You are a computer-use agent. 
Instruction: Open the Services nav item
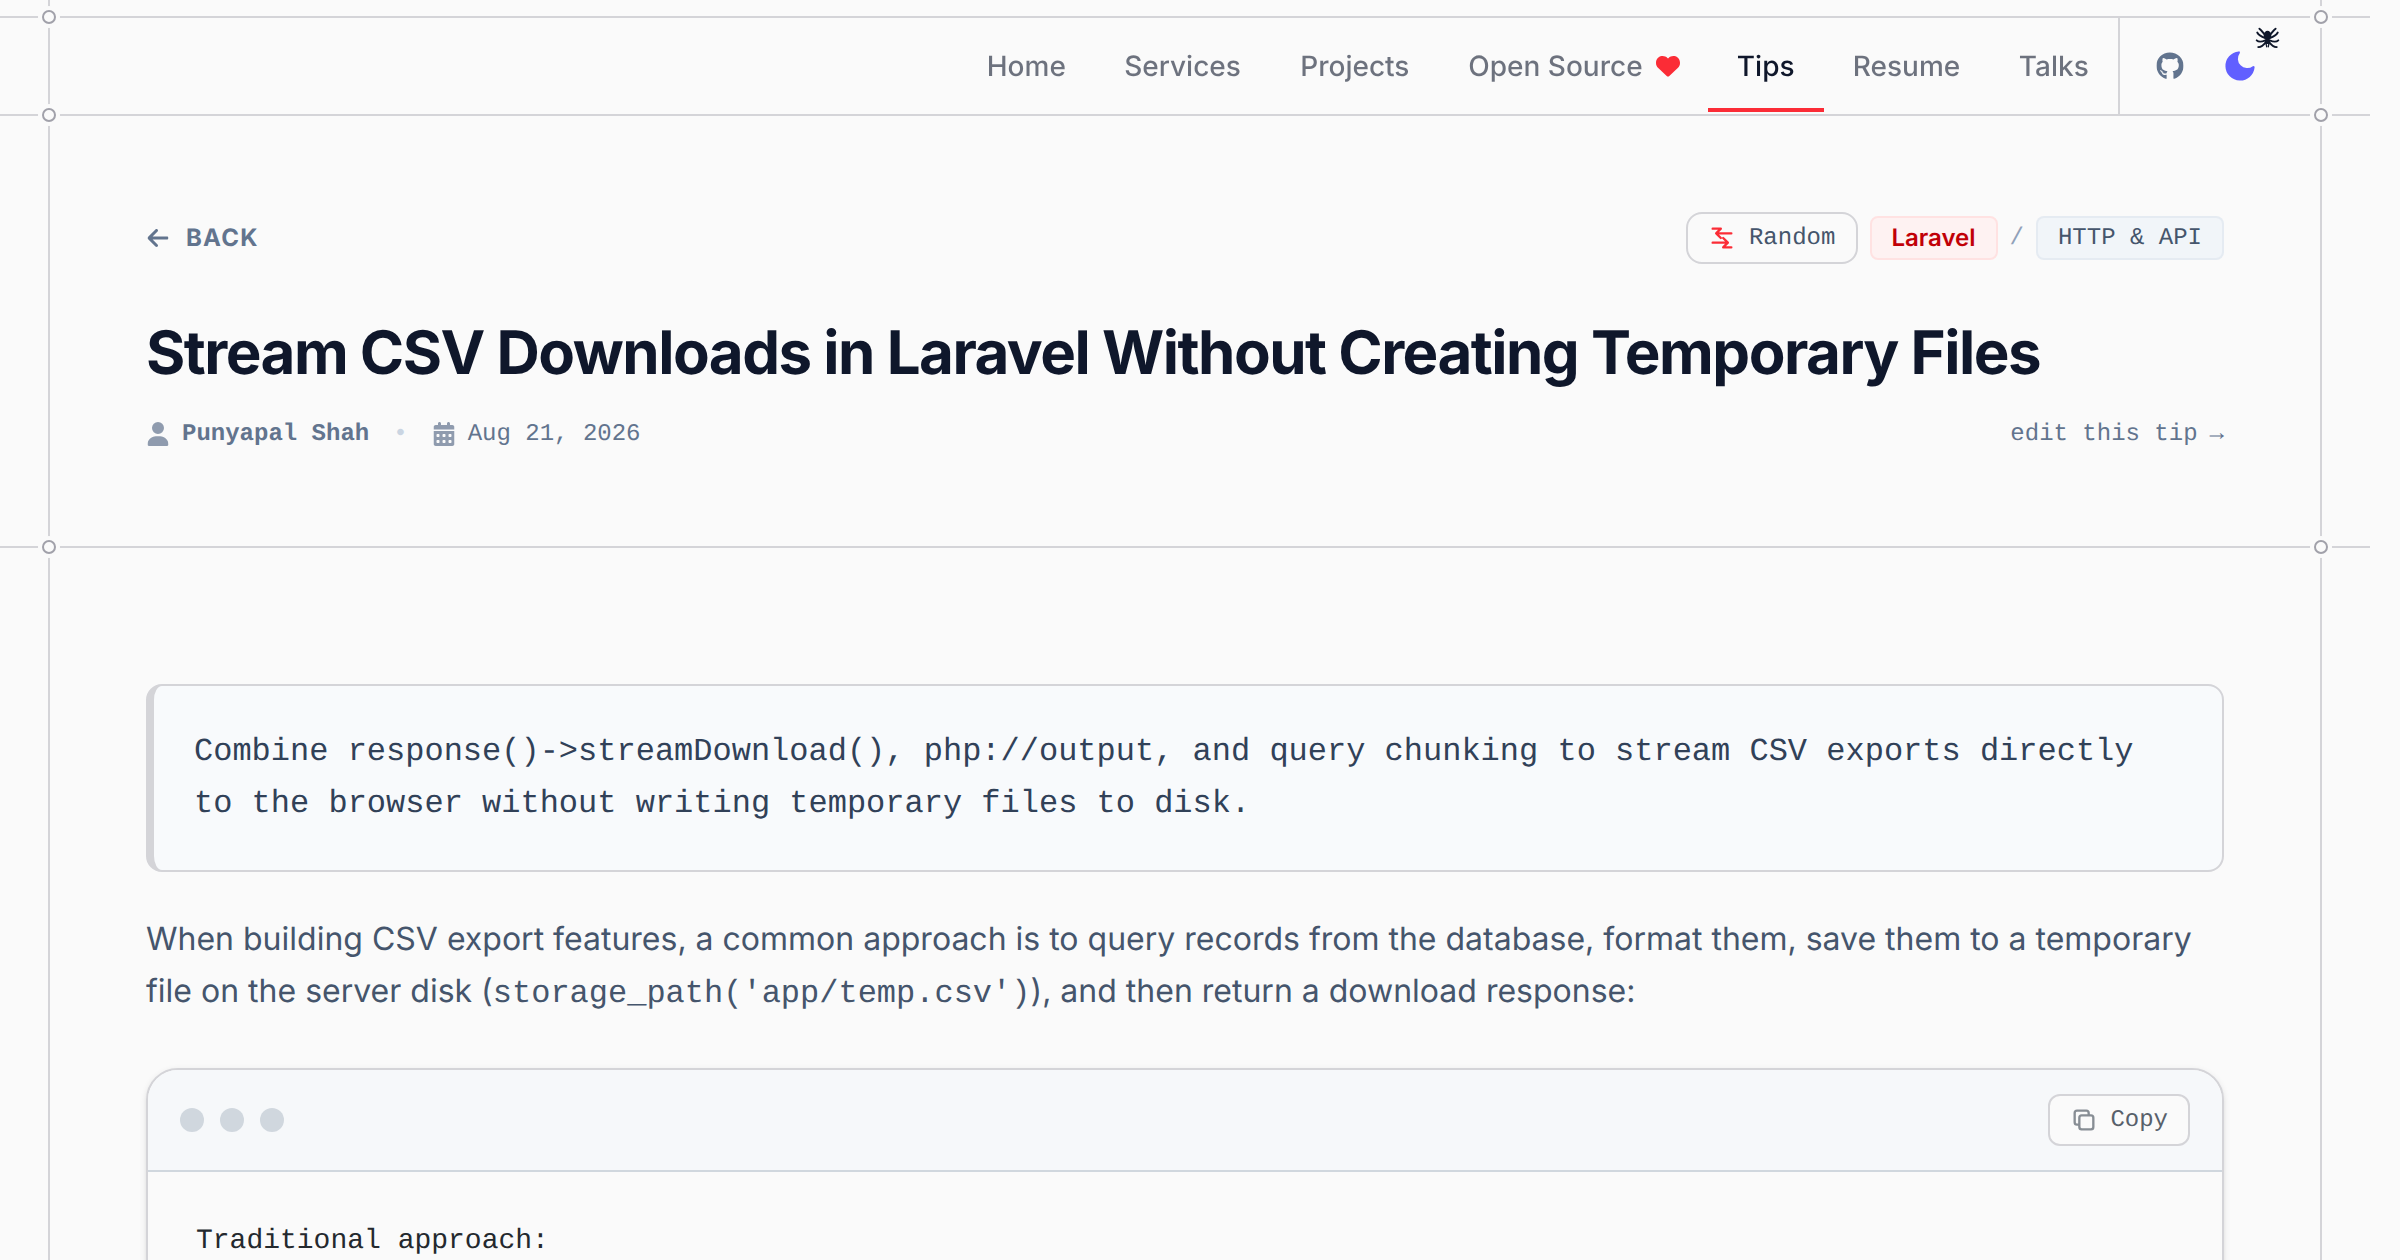coord(1182,66)
